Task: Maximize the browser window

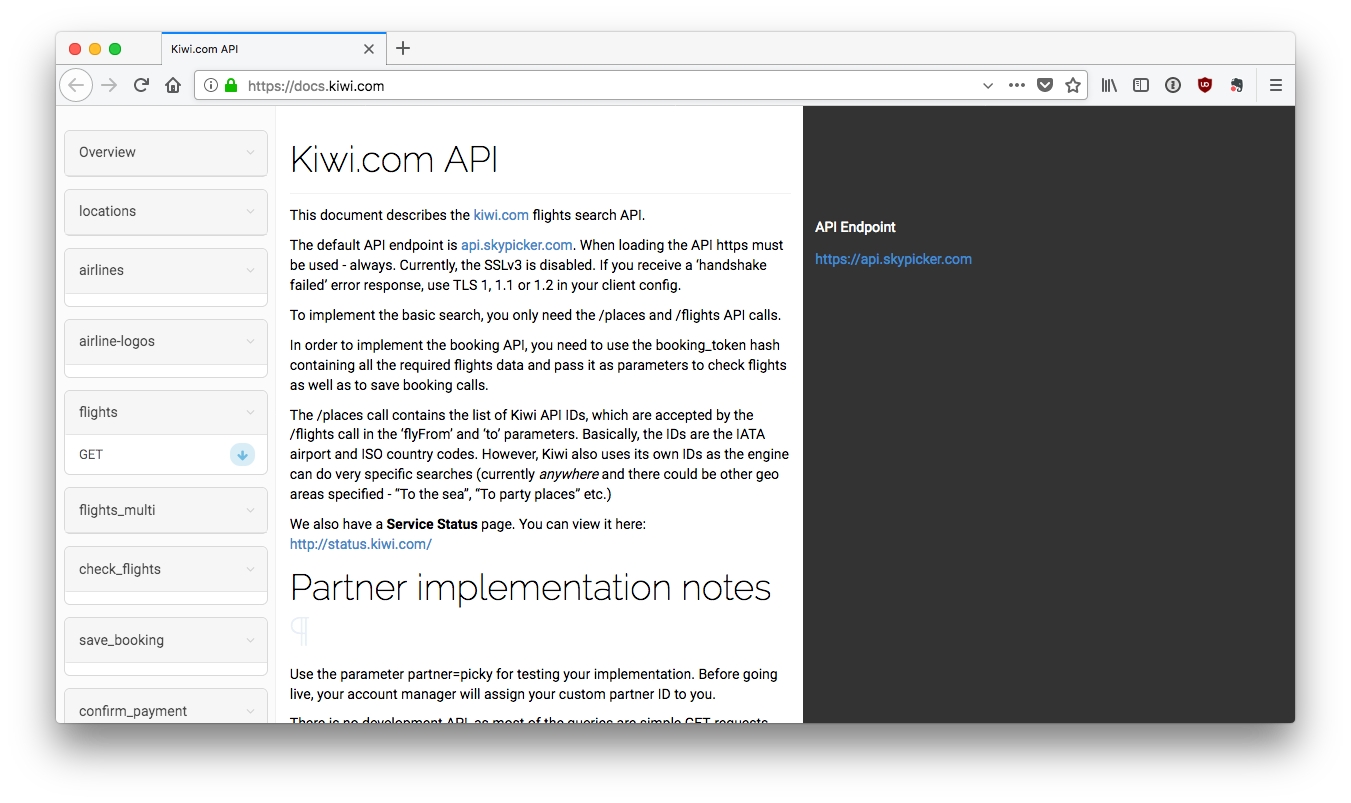Action: (x=115, y=49)
